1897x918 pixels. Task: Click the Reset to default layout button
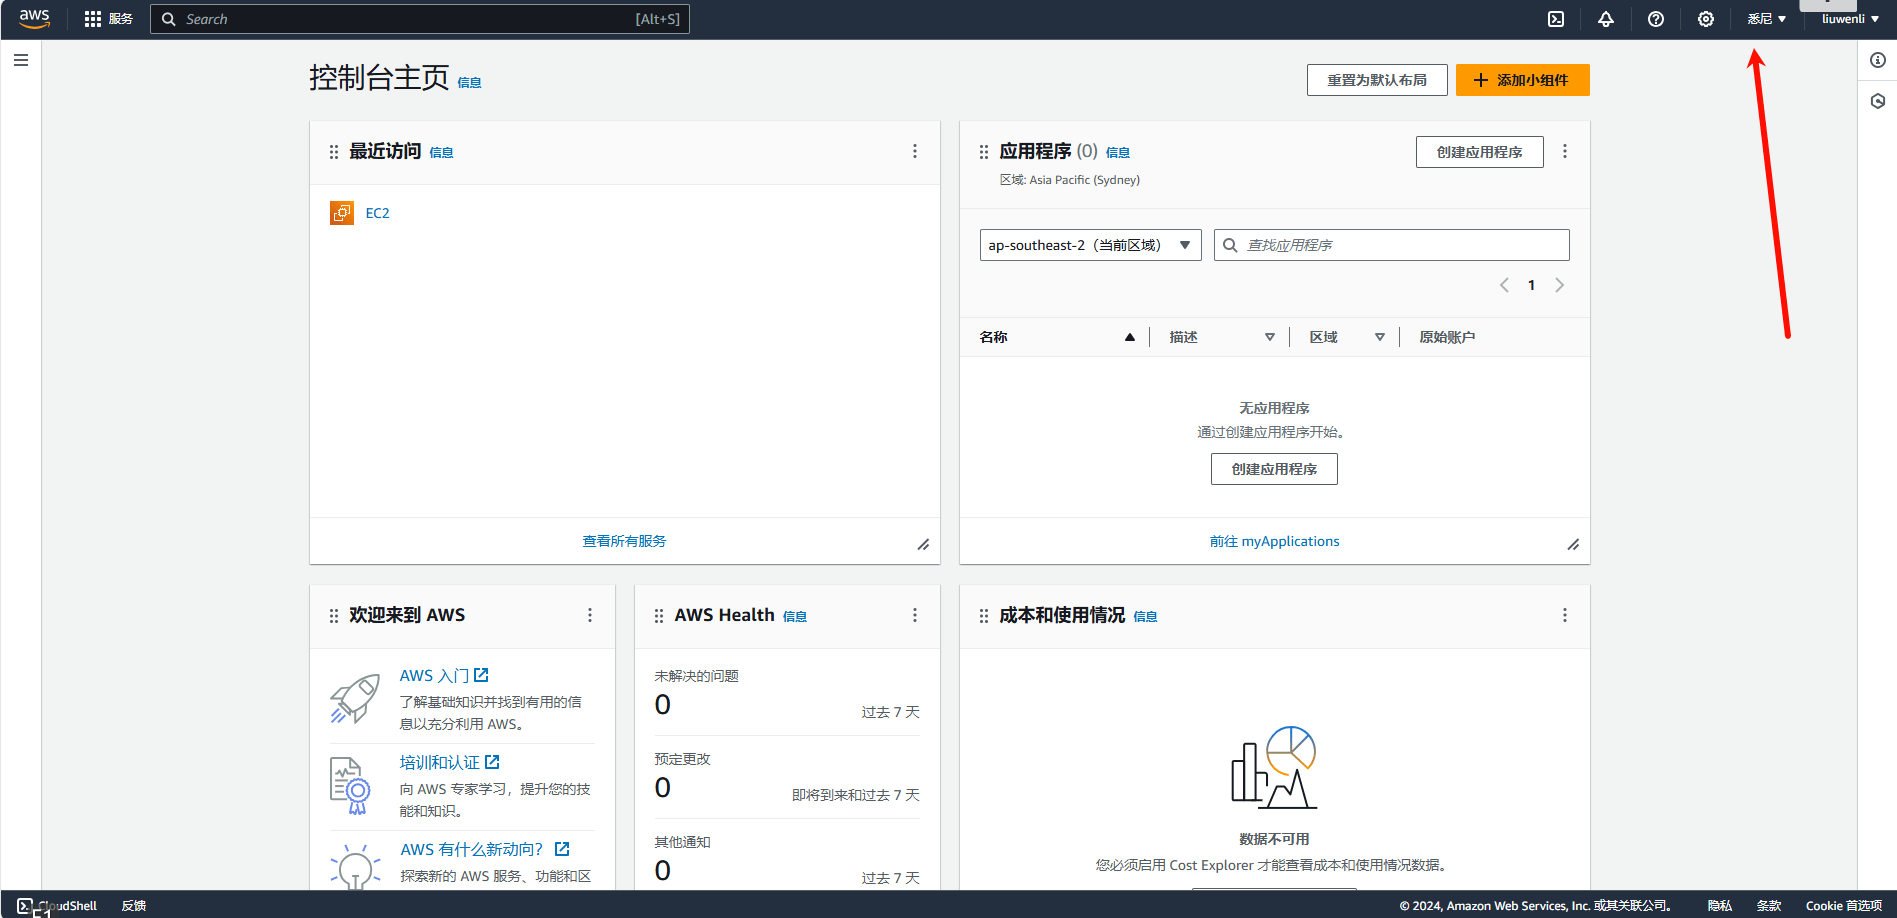(x=1376, y=80)
